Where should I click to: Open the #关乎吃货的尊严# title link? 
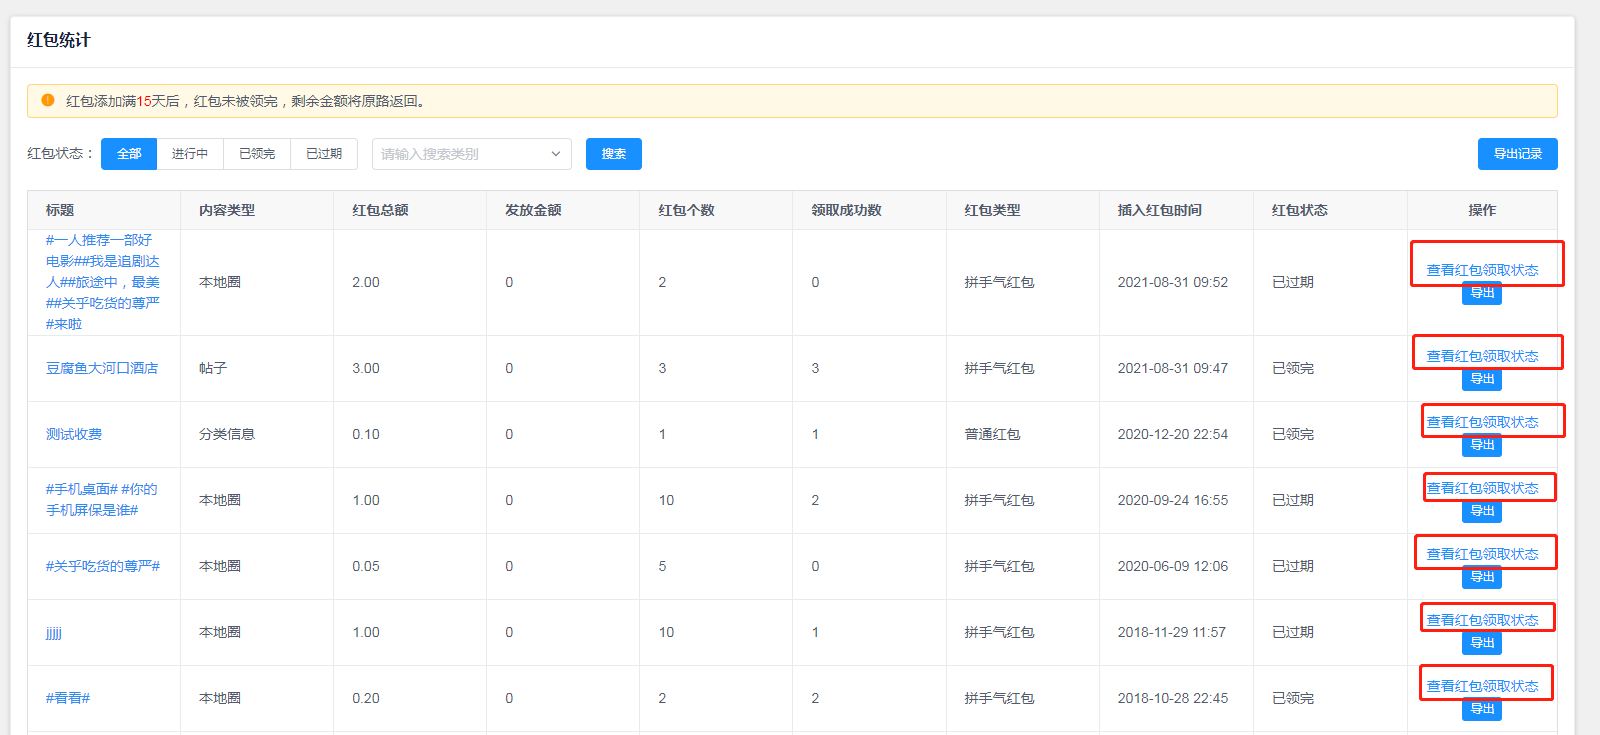(x=103, y=566)
